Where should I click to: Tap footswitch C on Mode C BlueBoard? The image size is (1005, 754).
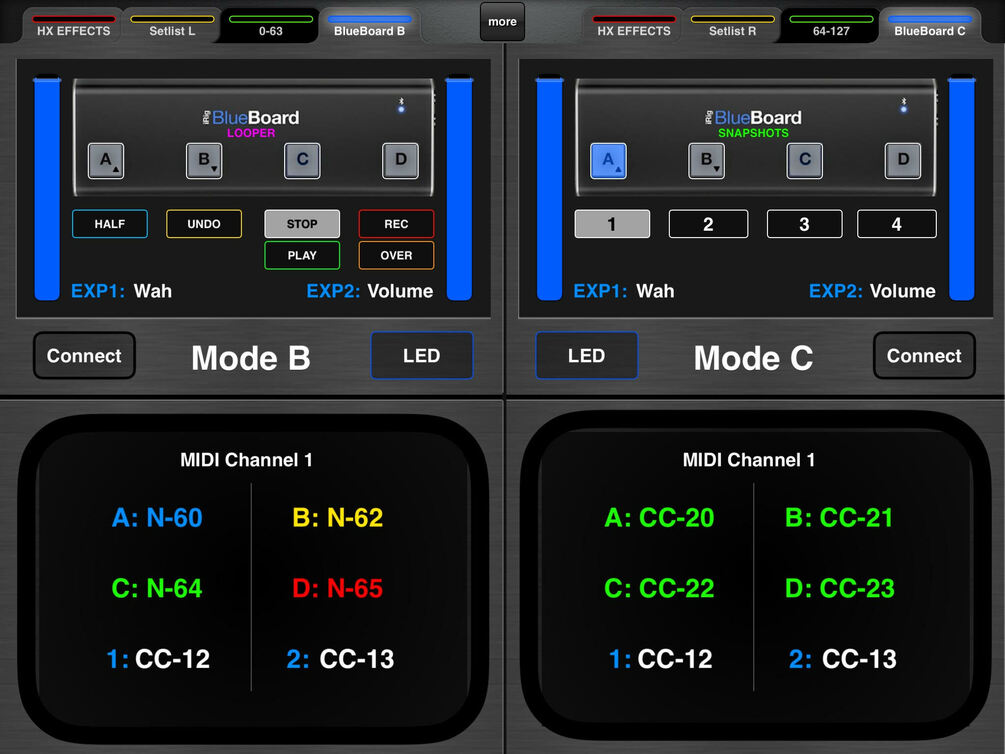click(804, 160)
